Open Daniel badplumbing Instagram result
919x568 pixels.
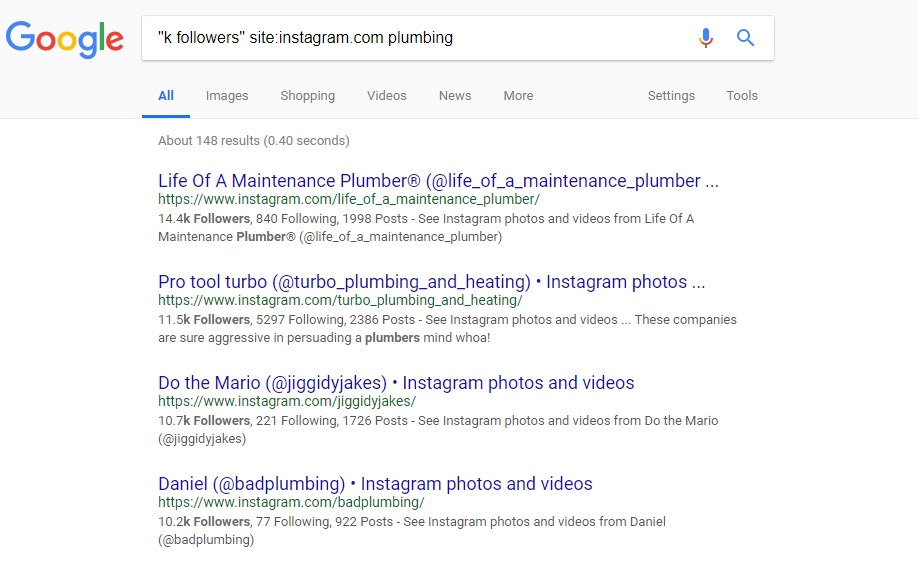(x=375, y=484)
